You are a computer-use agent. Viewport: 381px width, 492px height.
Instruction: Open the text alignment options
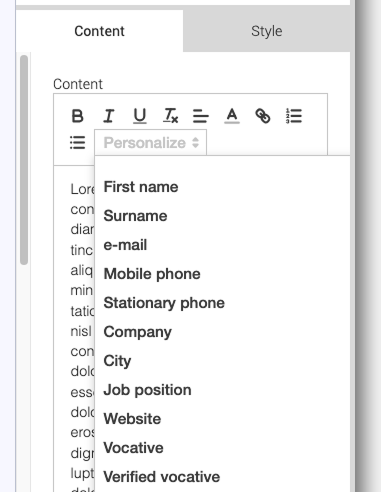point(201,116)
